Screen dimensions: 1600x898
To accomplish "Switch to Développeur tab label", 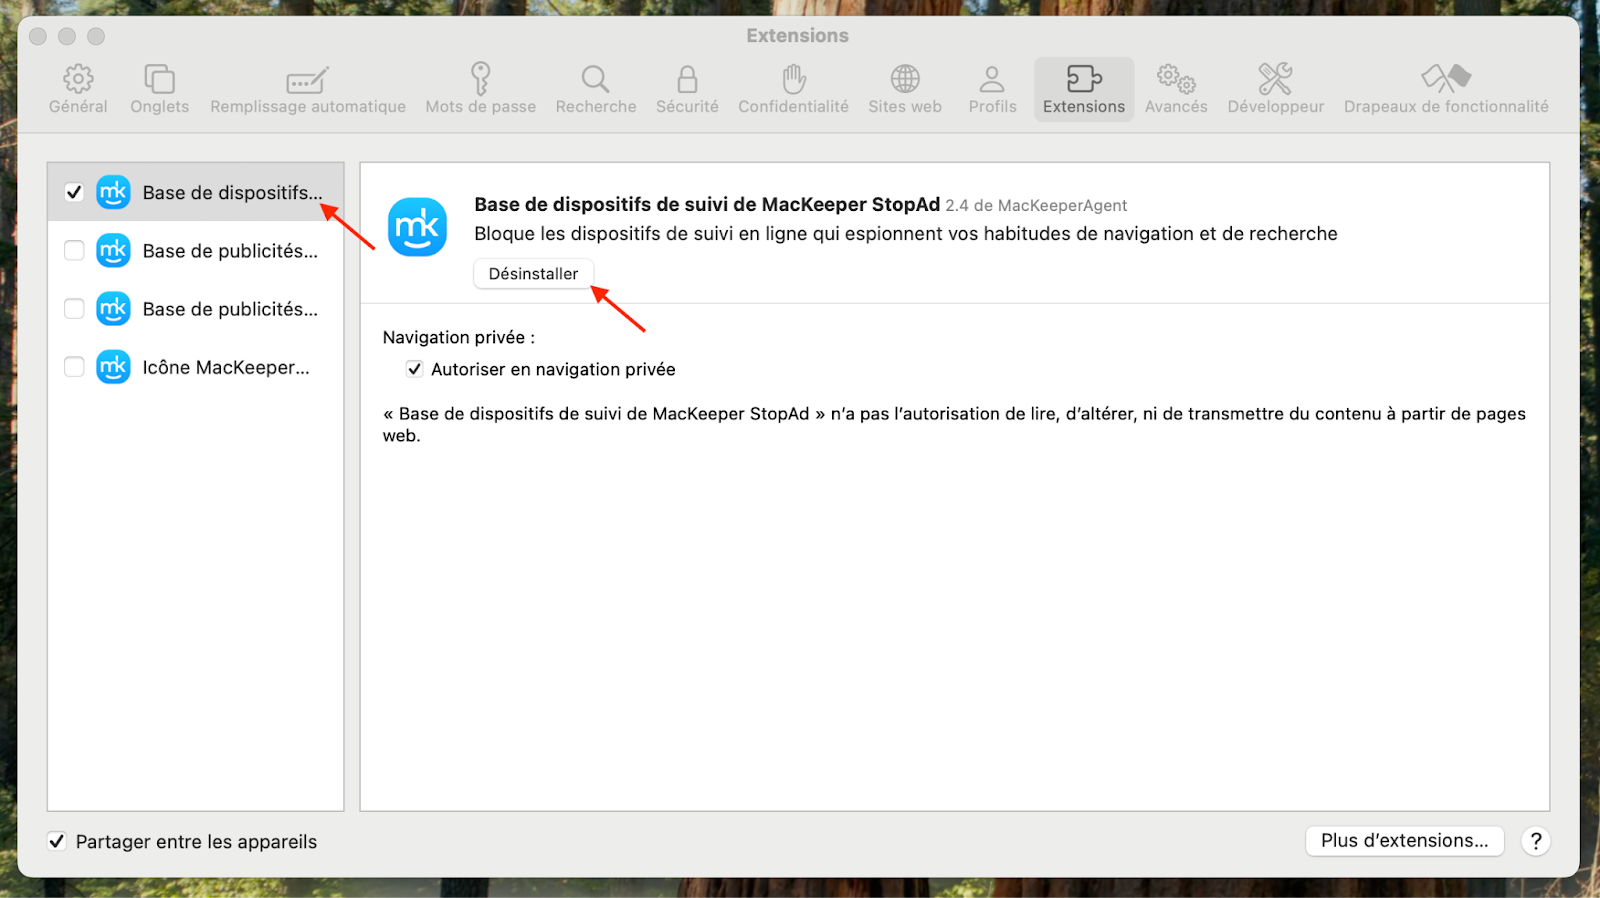I will click(1276, 106).
